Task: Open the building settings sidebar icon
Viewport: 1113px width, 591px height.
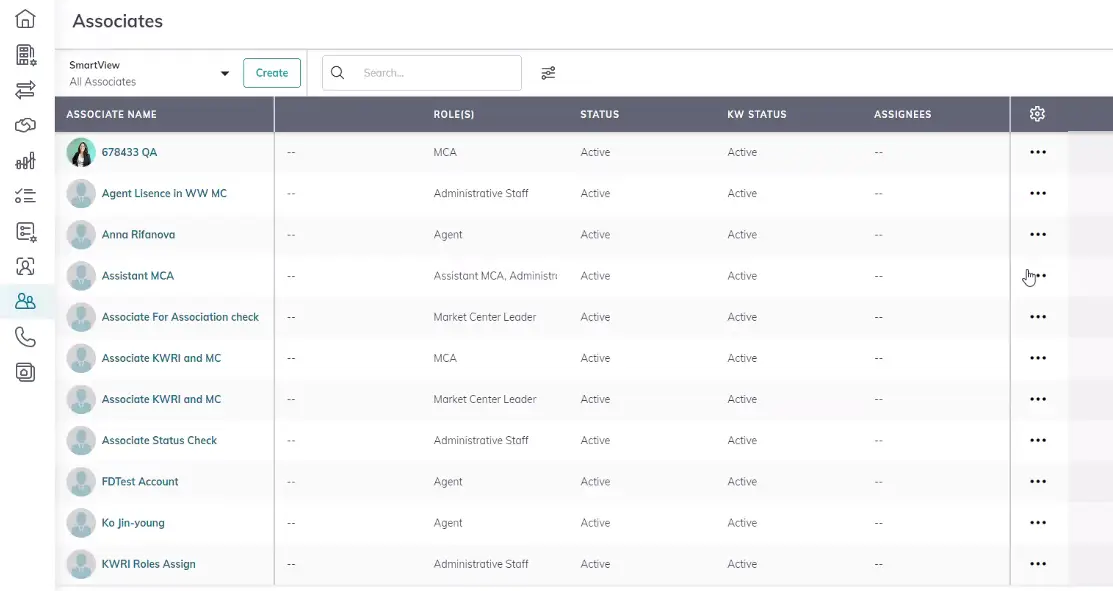Action: coord(26,55)
